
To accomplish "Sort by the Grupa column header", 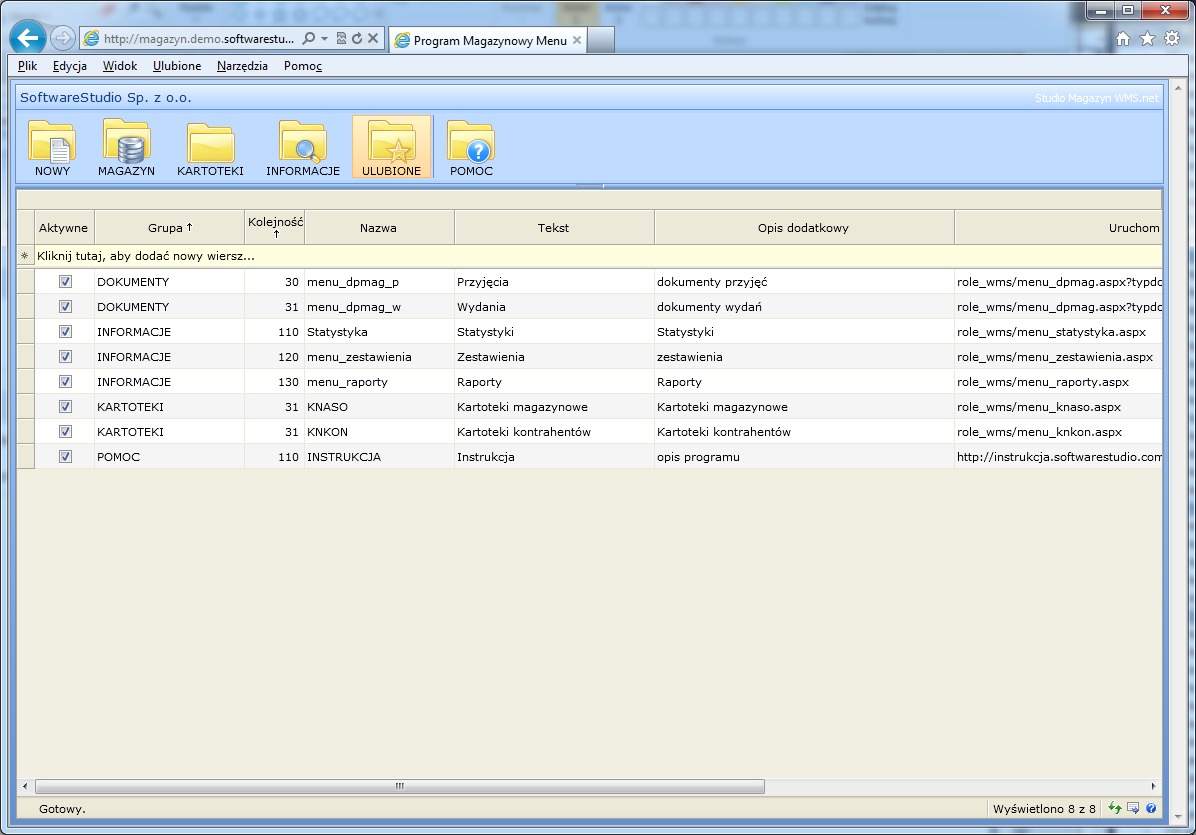I will click(169, 228).
